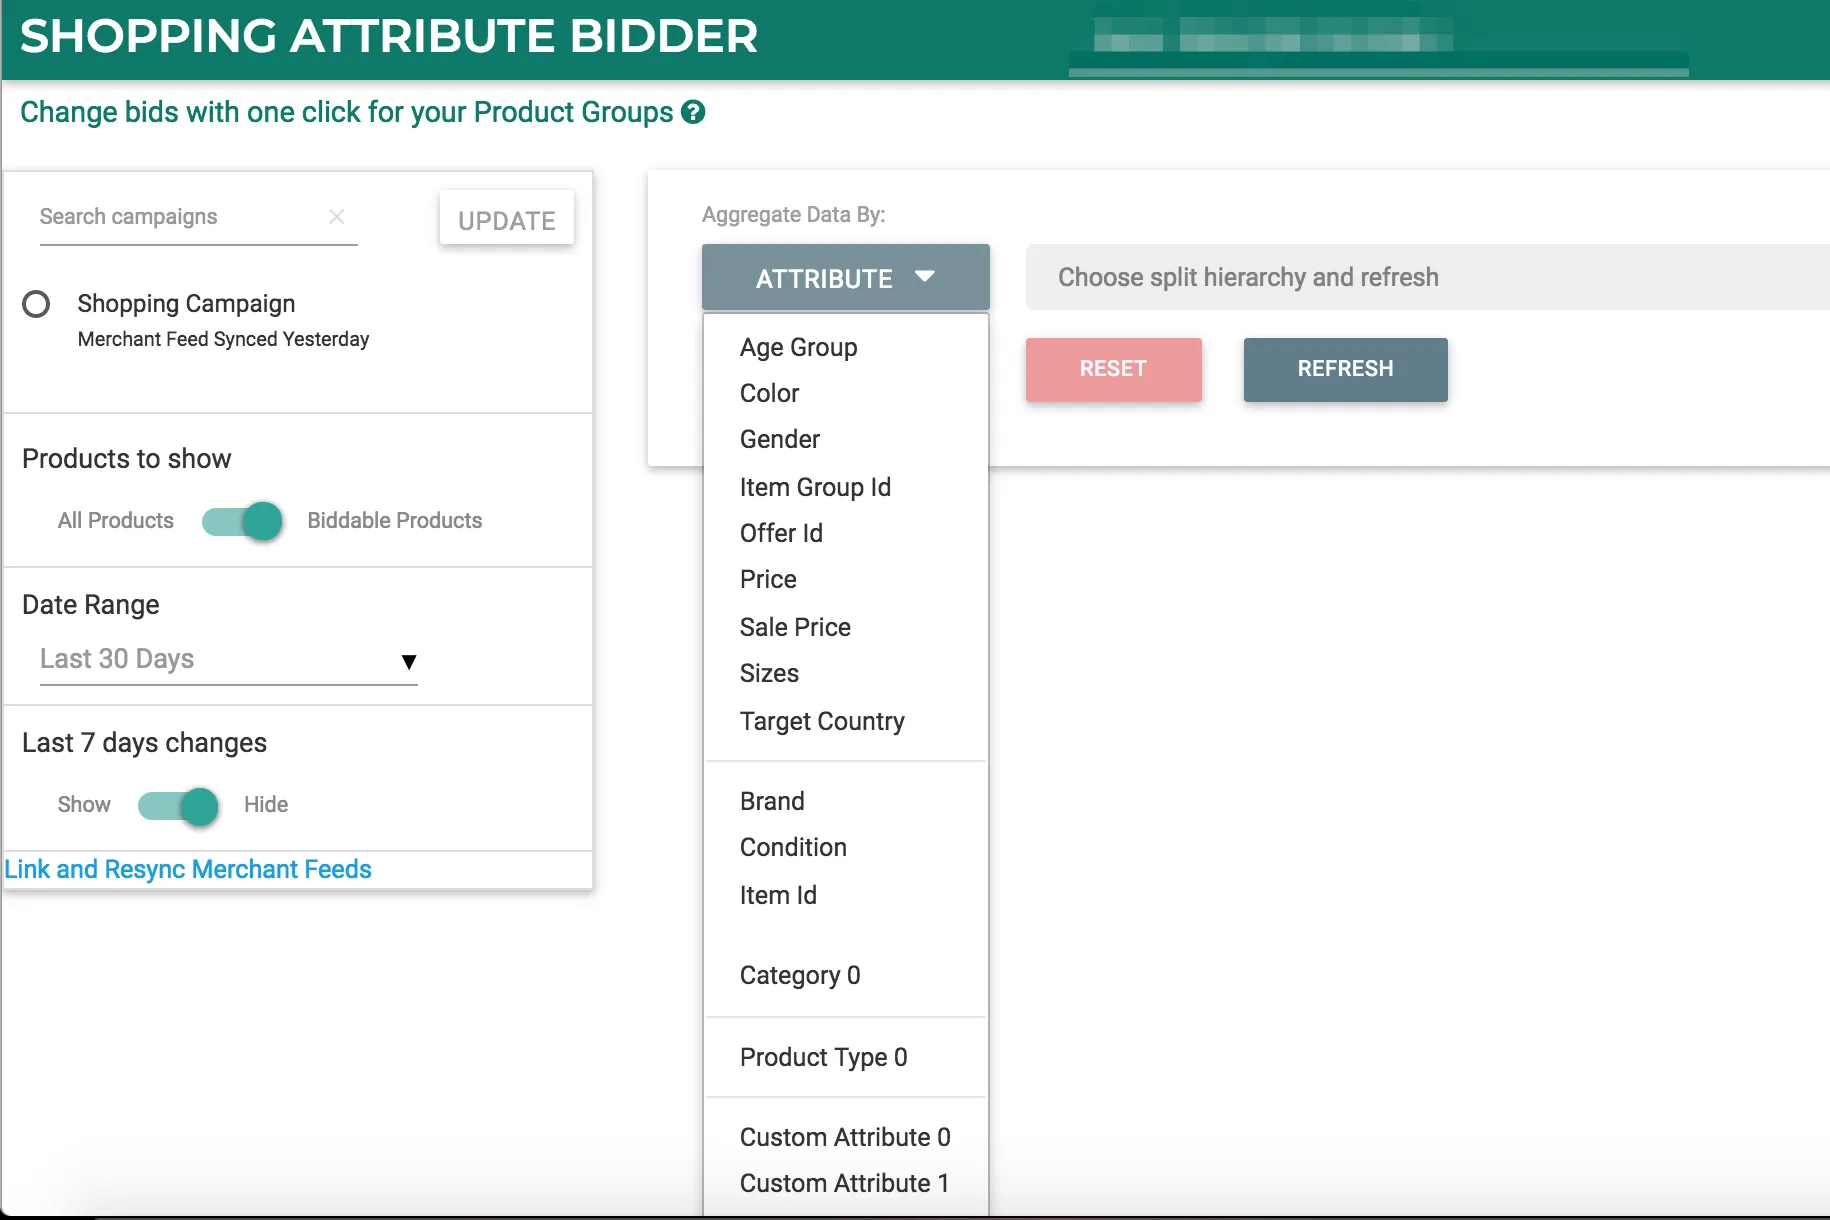Pick Brand in the attribute dropdown
This screenshot has height=1220, width=1830.
click(771, 802)
